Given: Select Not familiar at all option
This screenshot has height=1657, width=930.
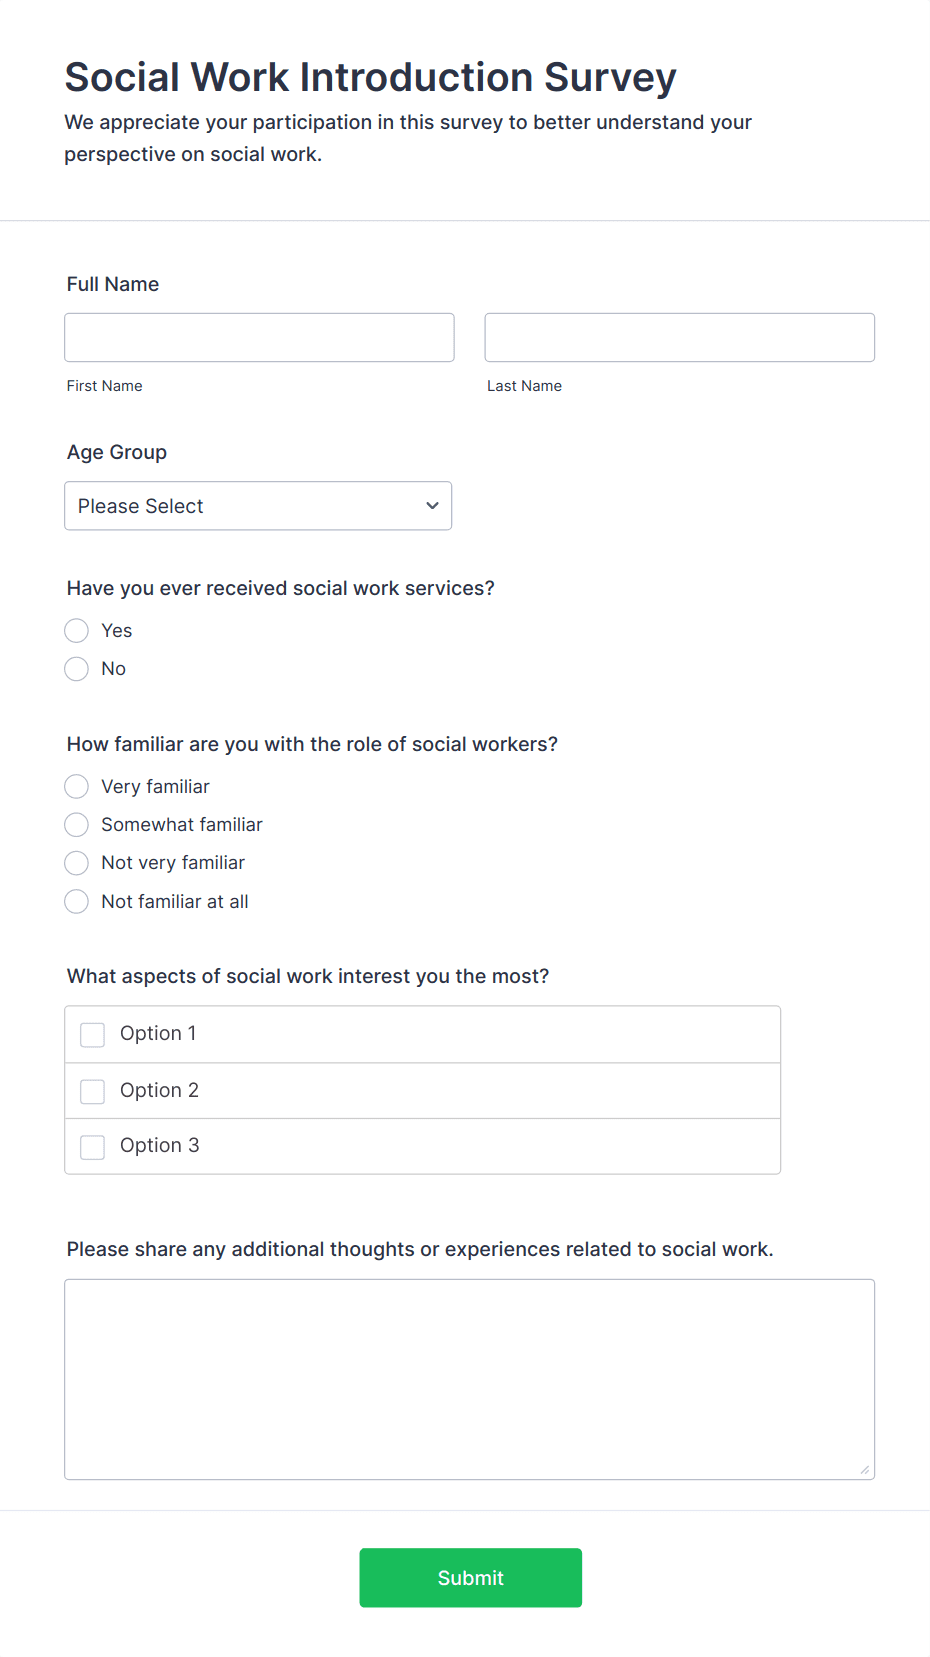Looking at the screenshot, I should [x=77, y=902].
